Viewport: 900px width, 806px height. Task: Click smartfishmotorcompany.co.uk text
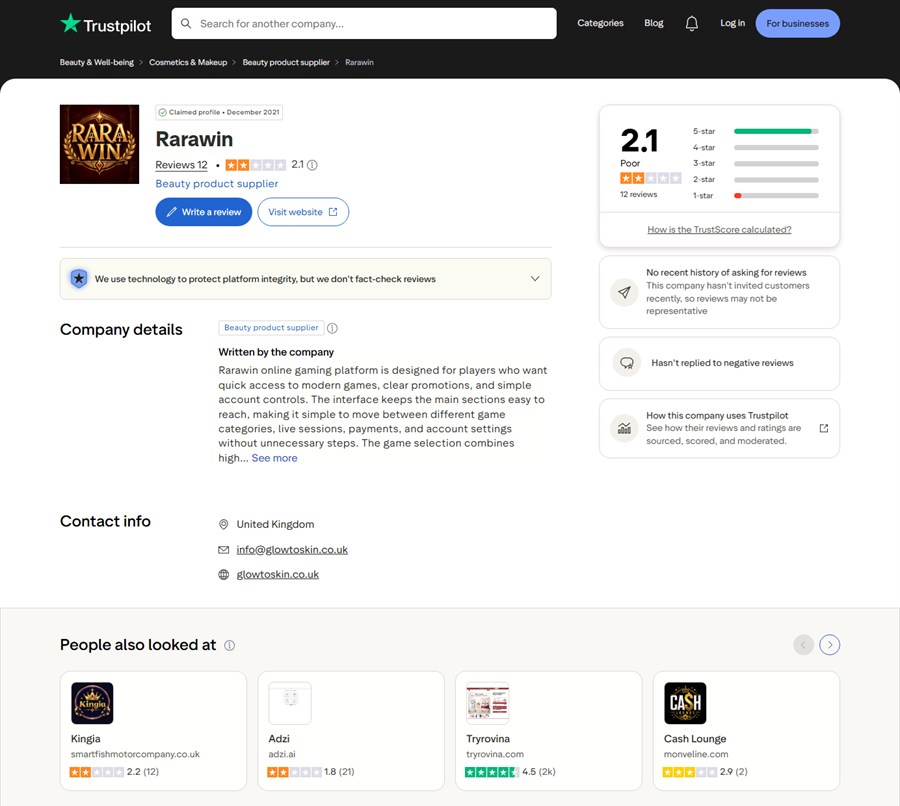pyautogui.click(x=135, y=754)
